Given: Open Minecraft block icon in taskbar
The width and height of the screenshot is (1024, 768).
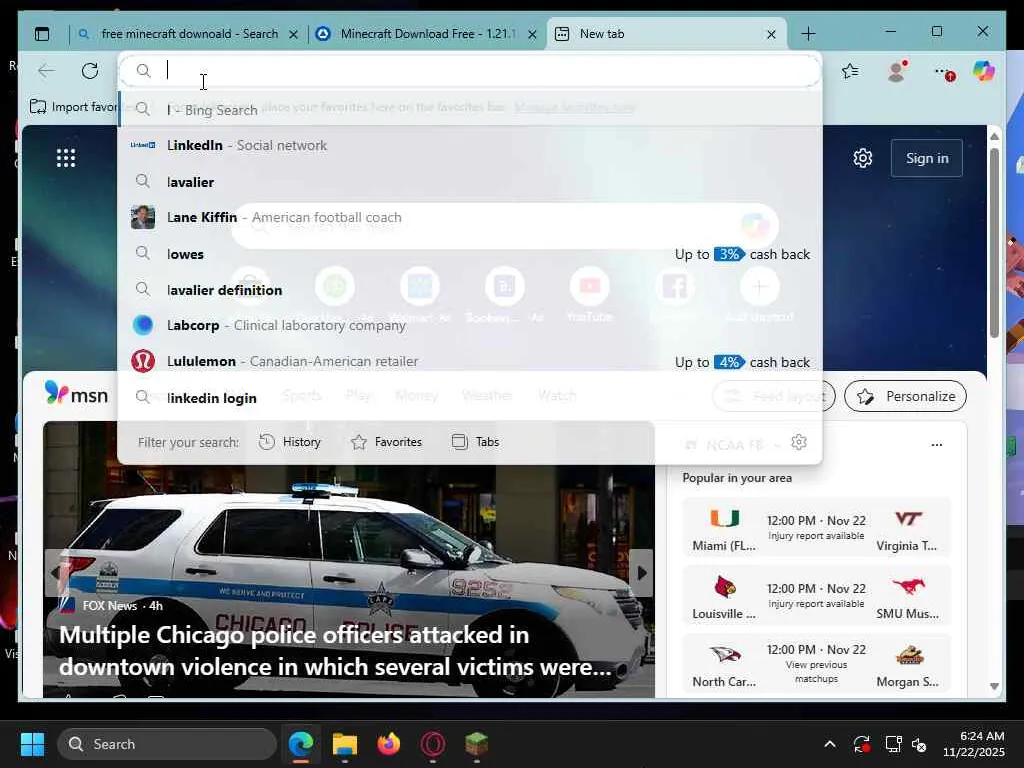Looking at the screenshot, I should point(477,744).
